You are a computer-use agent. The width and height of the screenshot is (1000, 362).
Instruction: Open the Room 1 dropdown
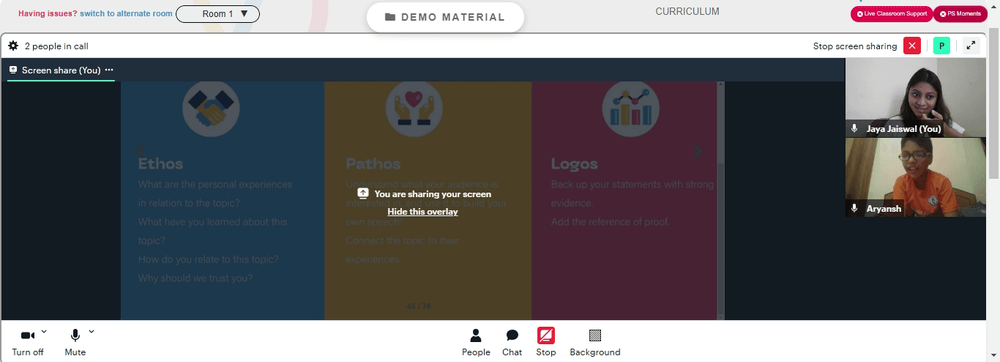[217, 13]
